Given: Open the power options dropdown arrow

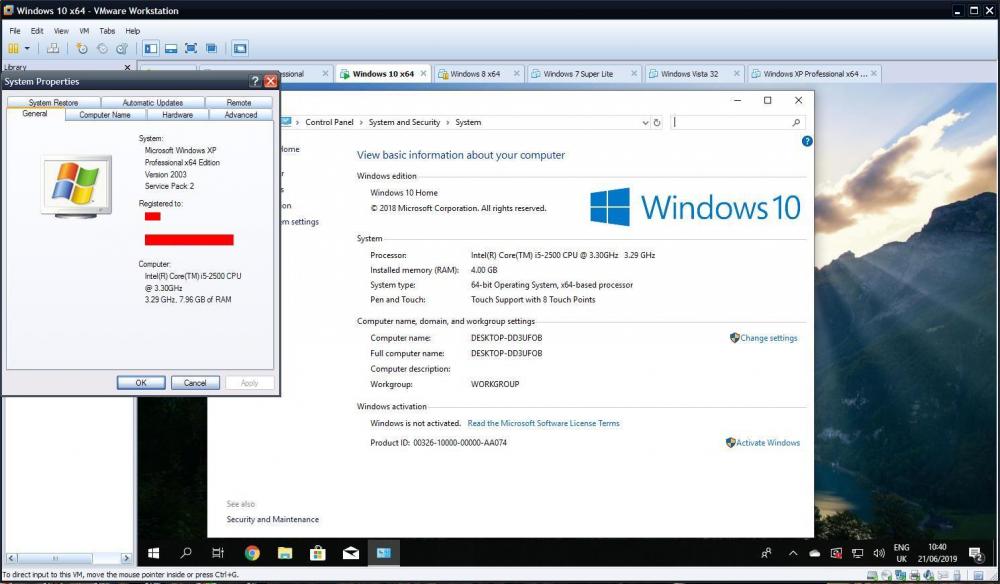Looking at the screenshot, I should coord(27,48).
